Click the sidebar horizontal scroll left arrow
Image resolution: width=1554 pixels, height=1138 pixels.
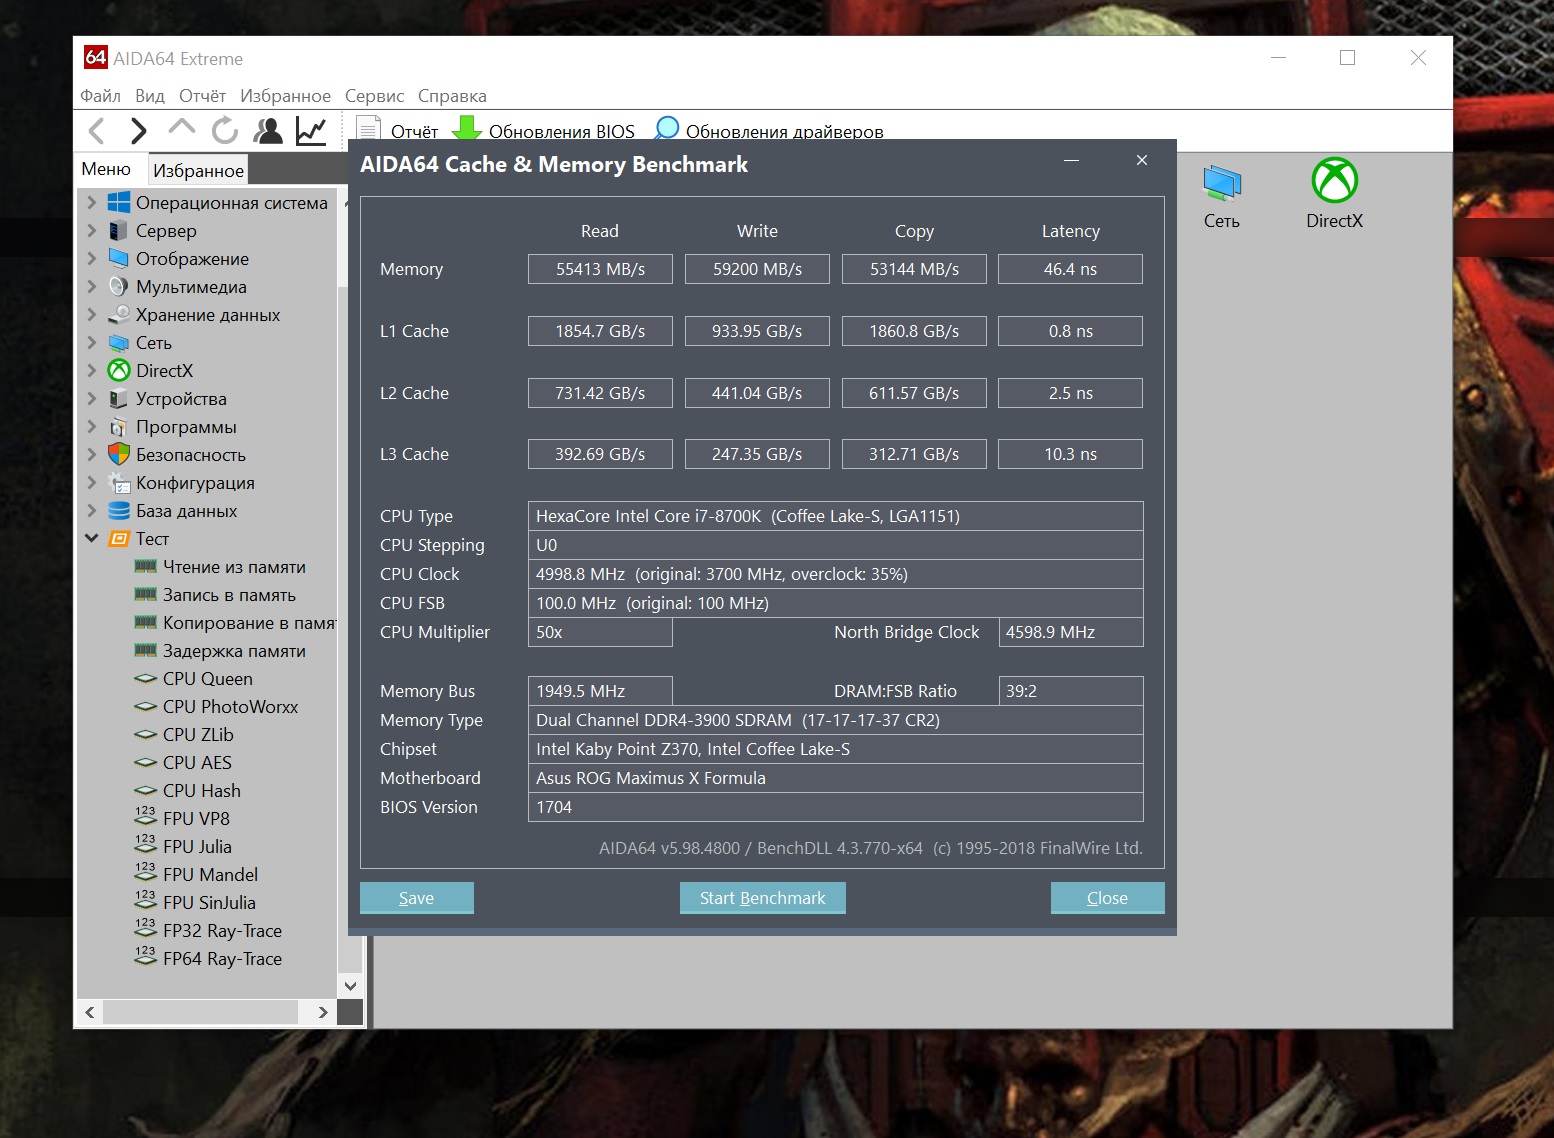90,1012
